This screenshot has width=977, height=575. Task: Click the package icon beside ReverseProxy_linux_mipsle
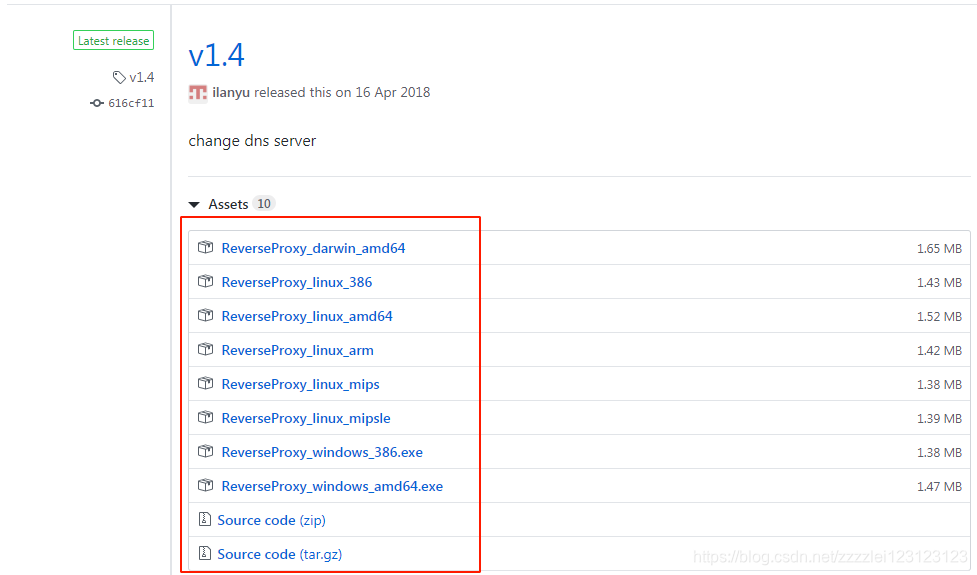[206, 417]
